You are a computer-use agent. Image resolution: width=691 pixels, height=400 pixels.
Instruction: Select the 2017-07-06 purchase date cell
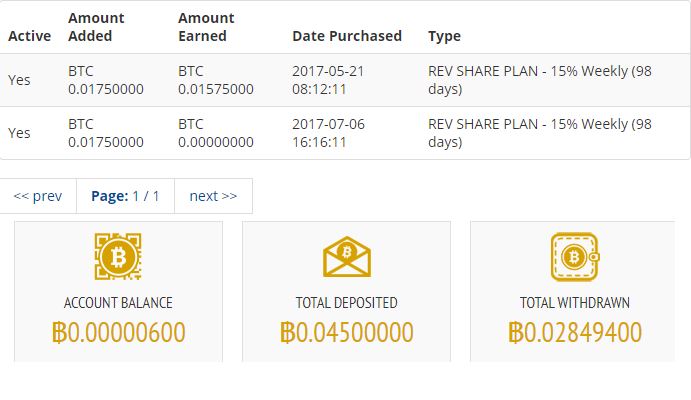click(x=328, y=133)
